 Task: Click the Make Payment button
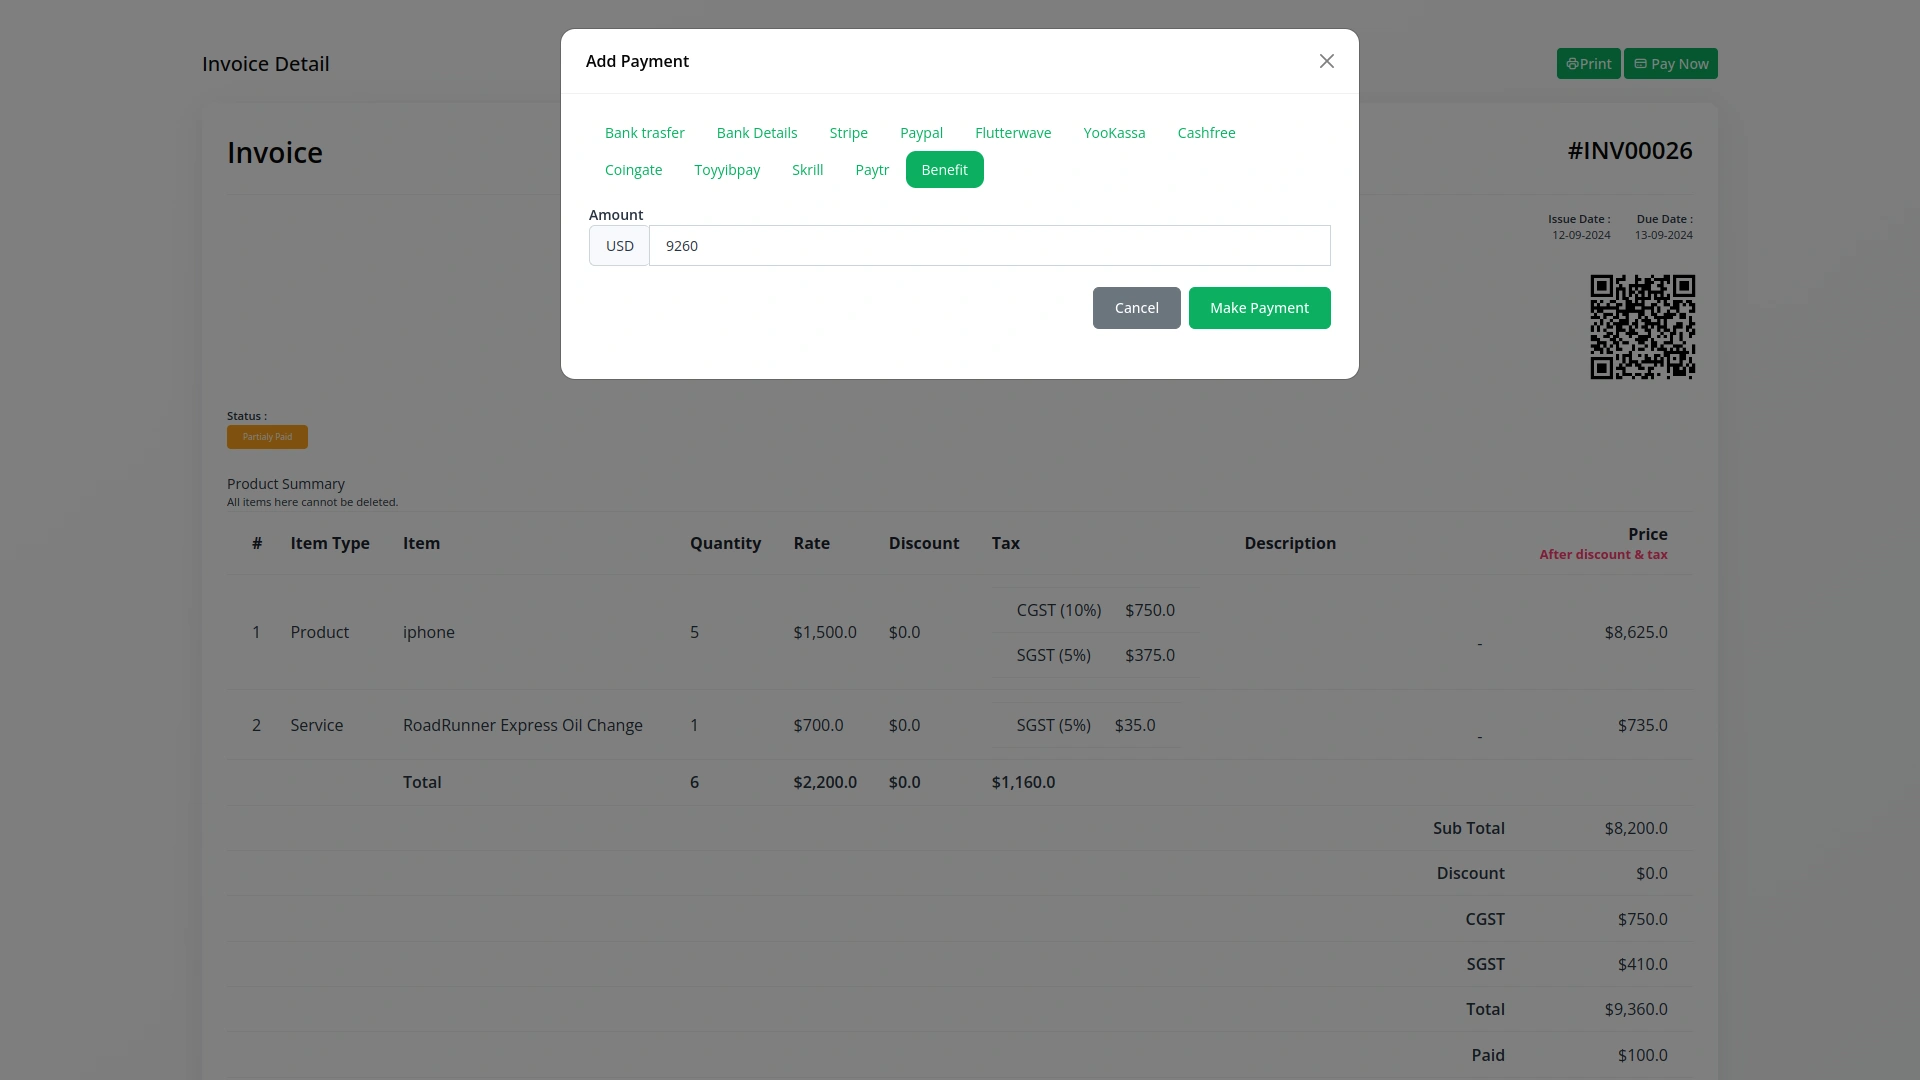[x=1259, y=308]
